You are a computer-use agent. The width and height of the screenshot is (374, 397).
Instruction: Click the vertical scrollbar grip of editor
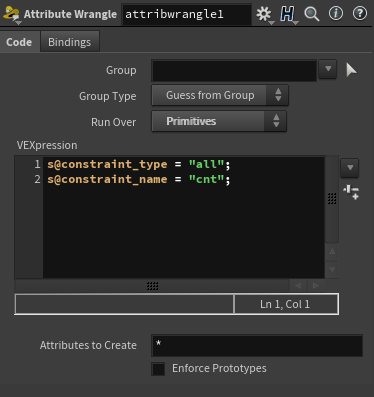[x=332, y=199]
